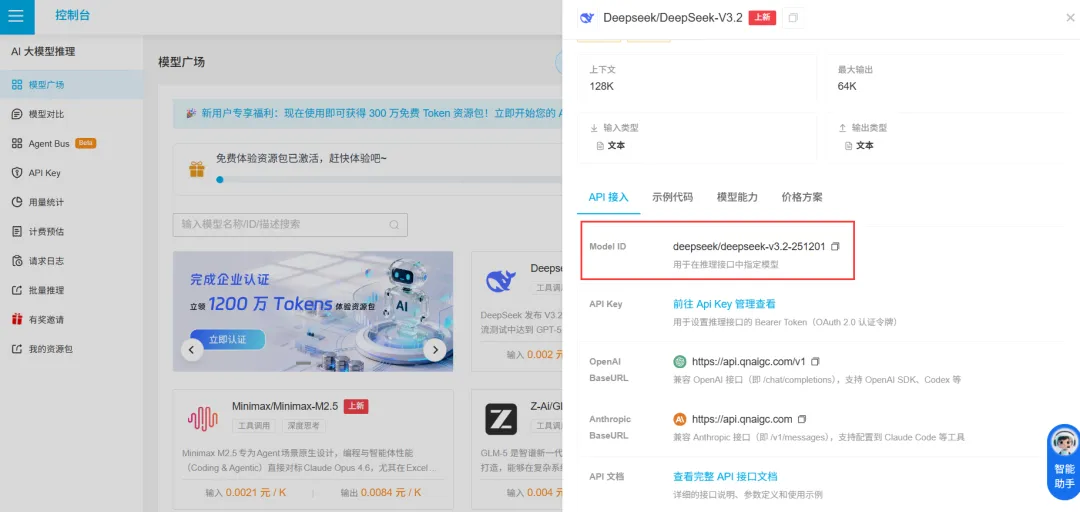
Task: Click the Beta badge beside Agent Bus
Action: (x=85, y=143)
